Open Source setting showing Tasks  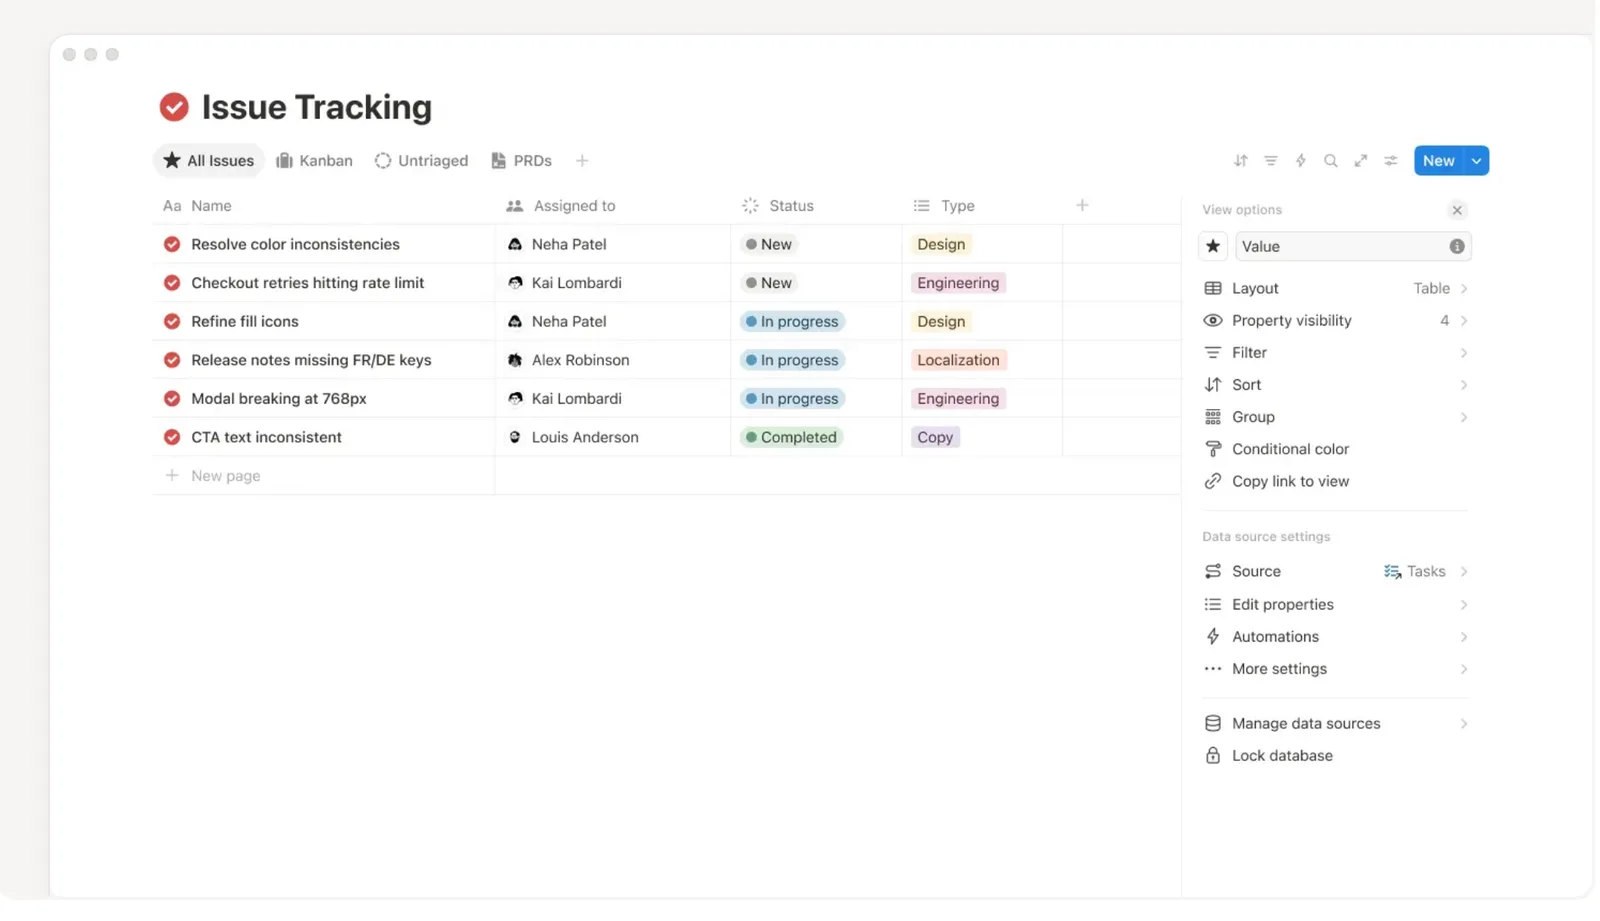coord(1336,571)
